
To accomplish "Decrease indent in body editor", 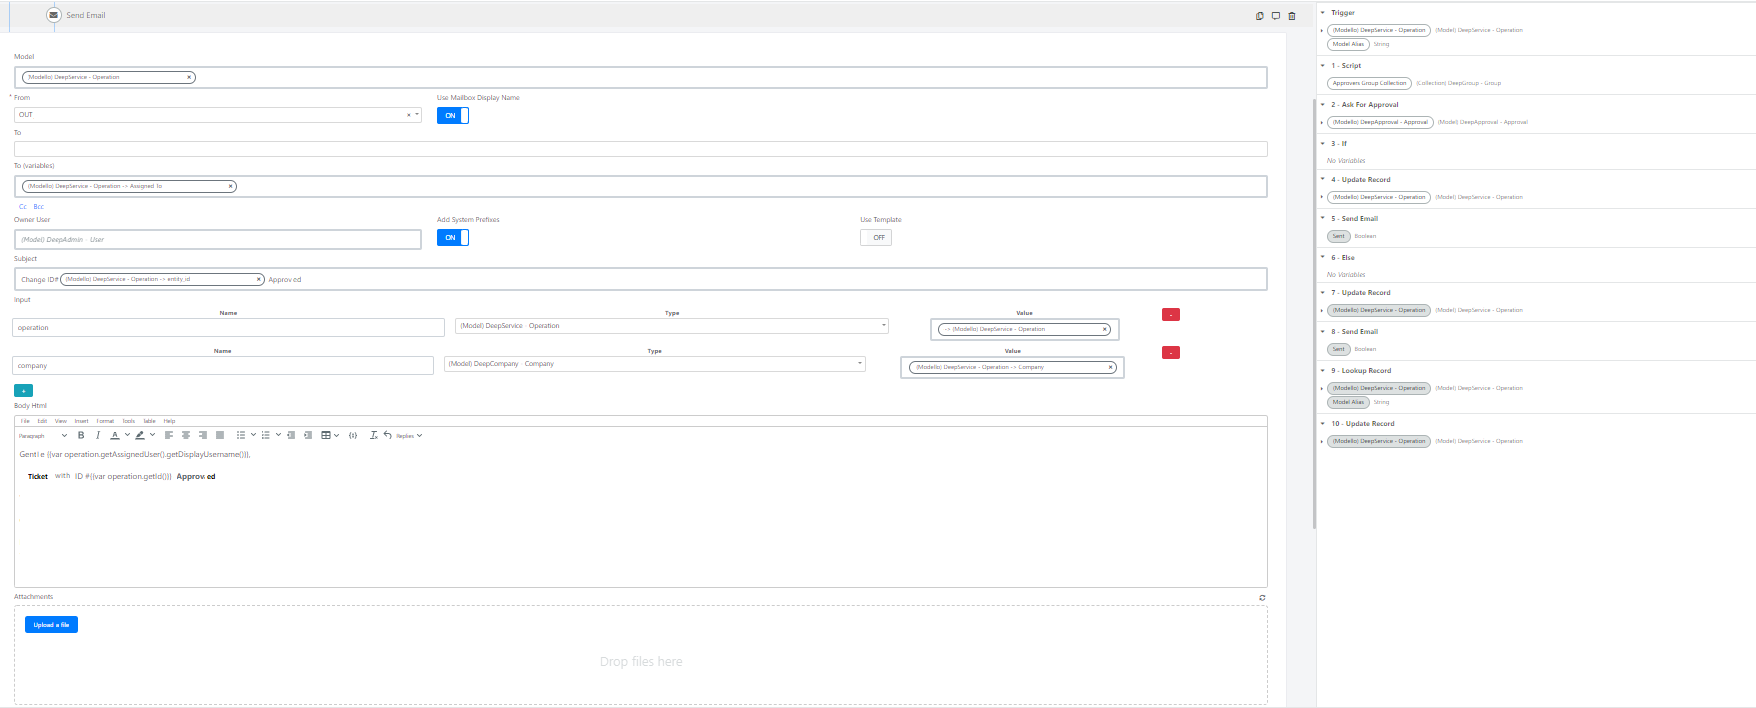I will coord(291,435).
